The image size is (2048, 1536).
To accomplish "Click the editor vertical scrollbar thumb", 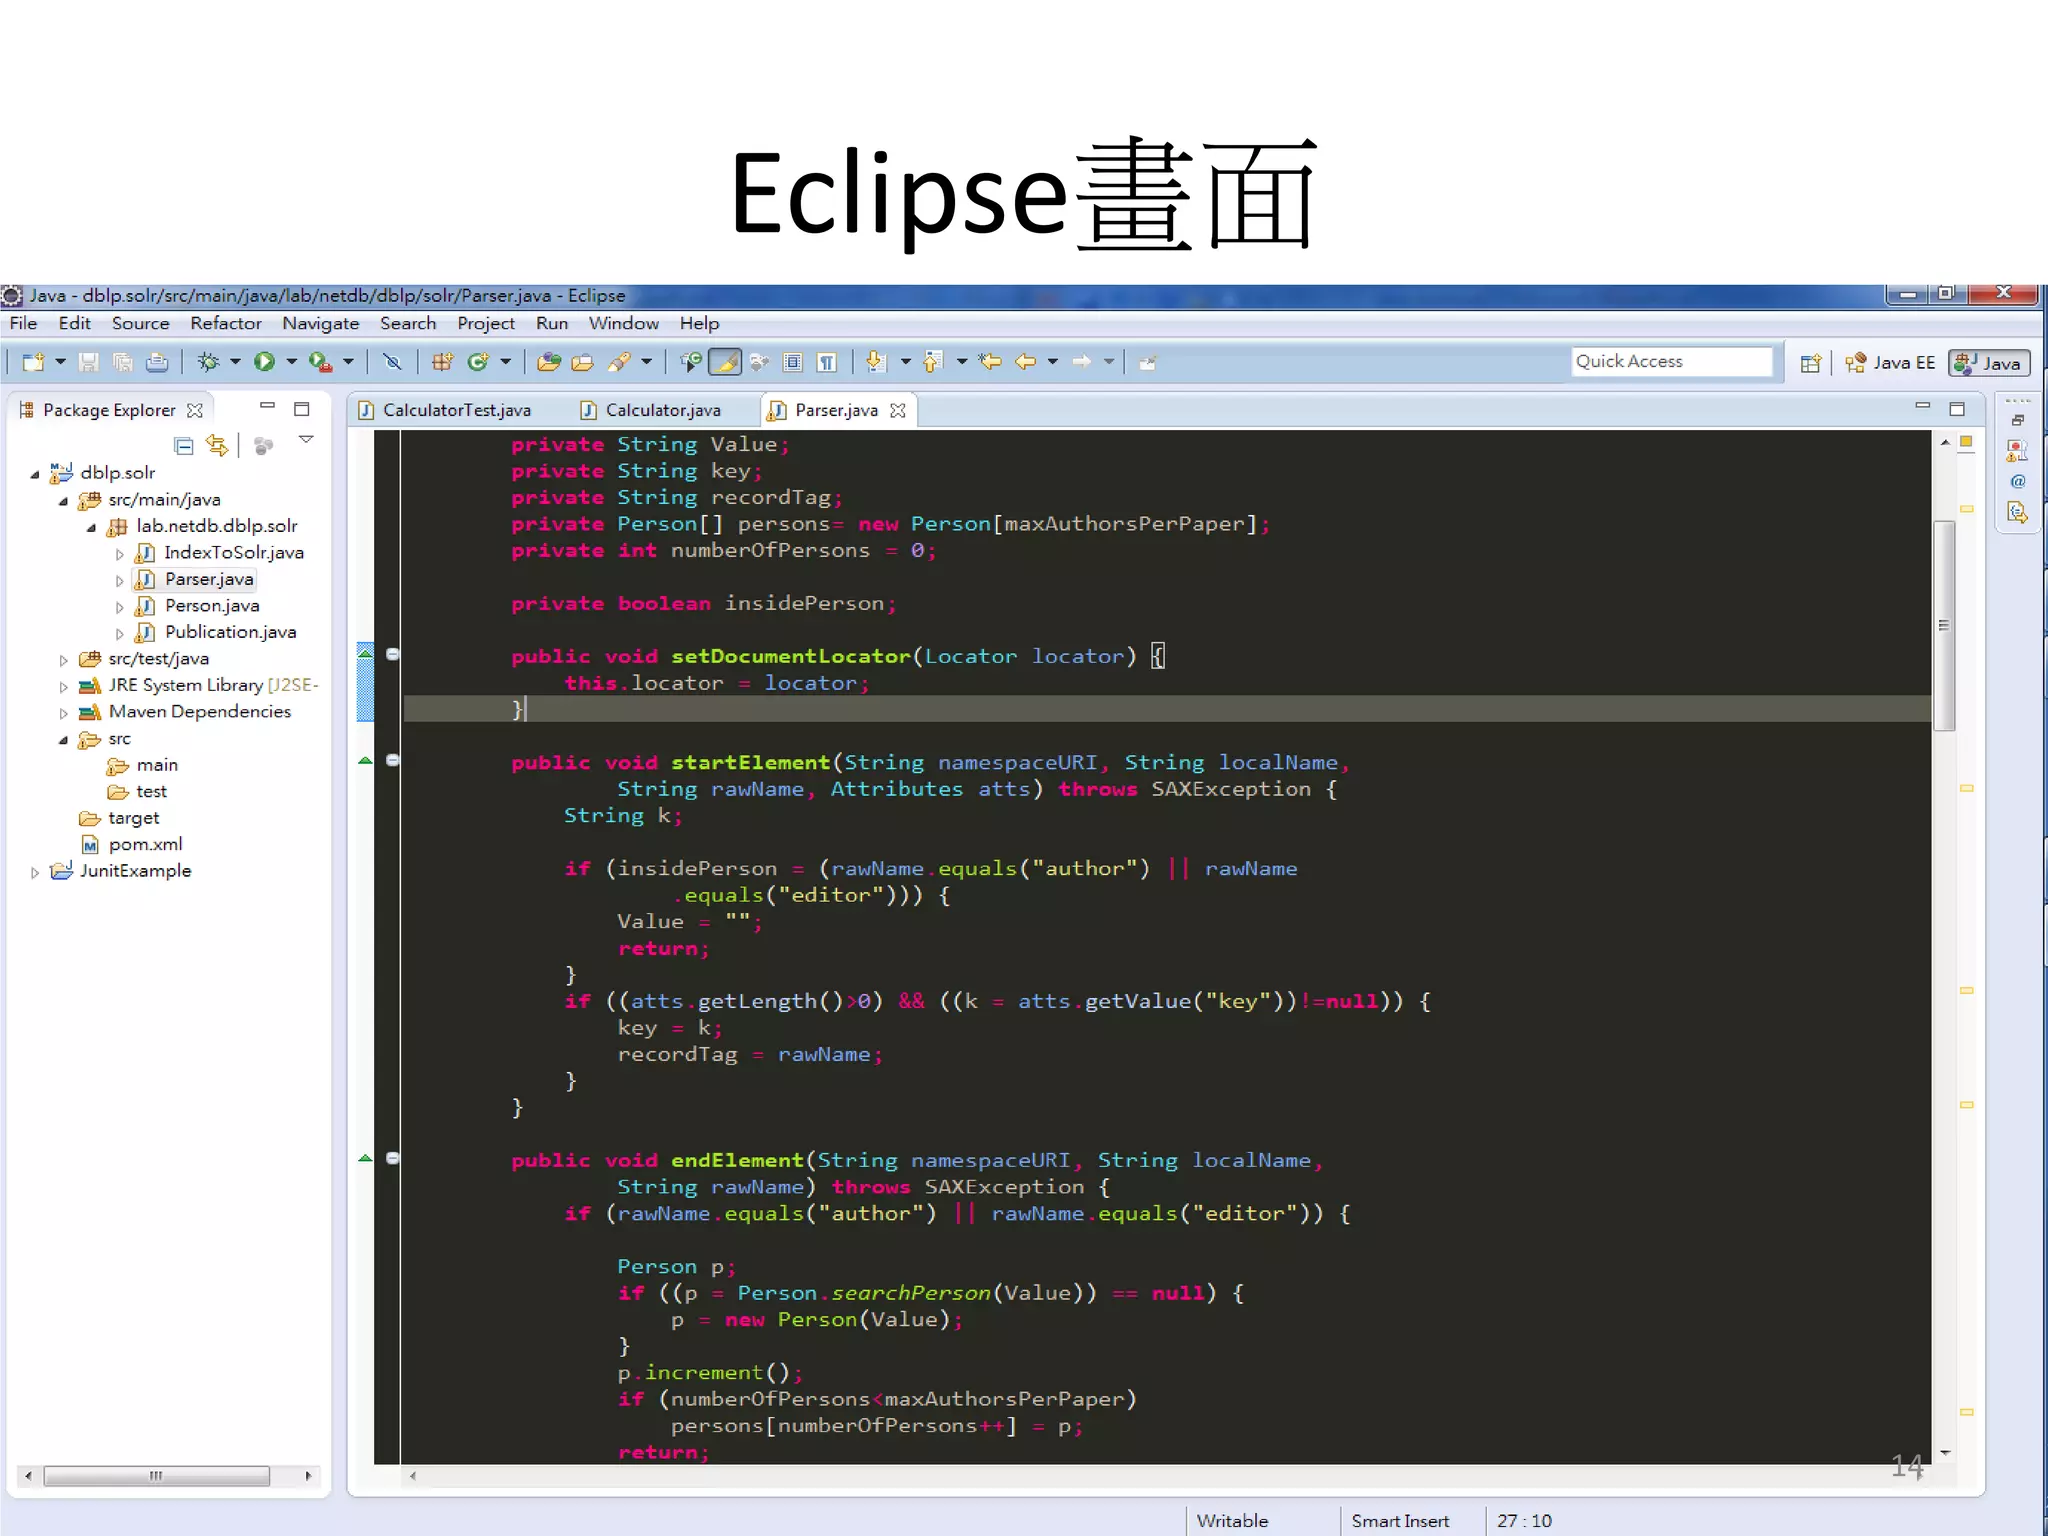I will pyautogui.click(x=1944, y=626).
